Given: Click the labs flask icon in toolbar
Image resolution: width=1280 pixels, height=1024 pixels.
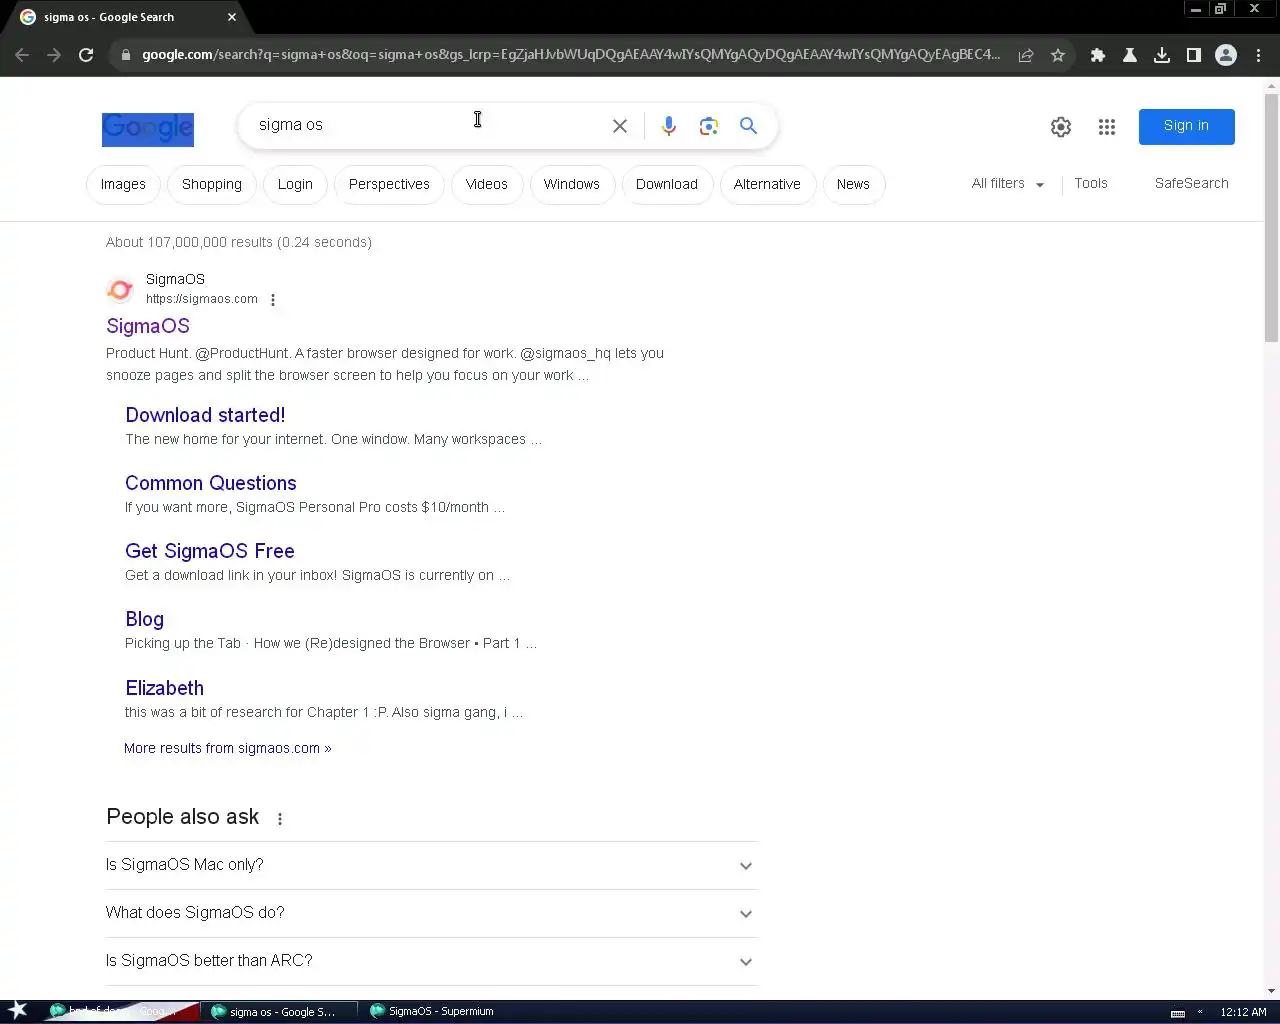Looking at the screenshot, I should pyautogui.click(x=1130, y=55).
